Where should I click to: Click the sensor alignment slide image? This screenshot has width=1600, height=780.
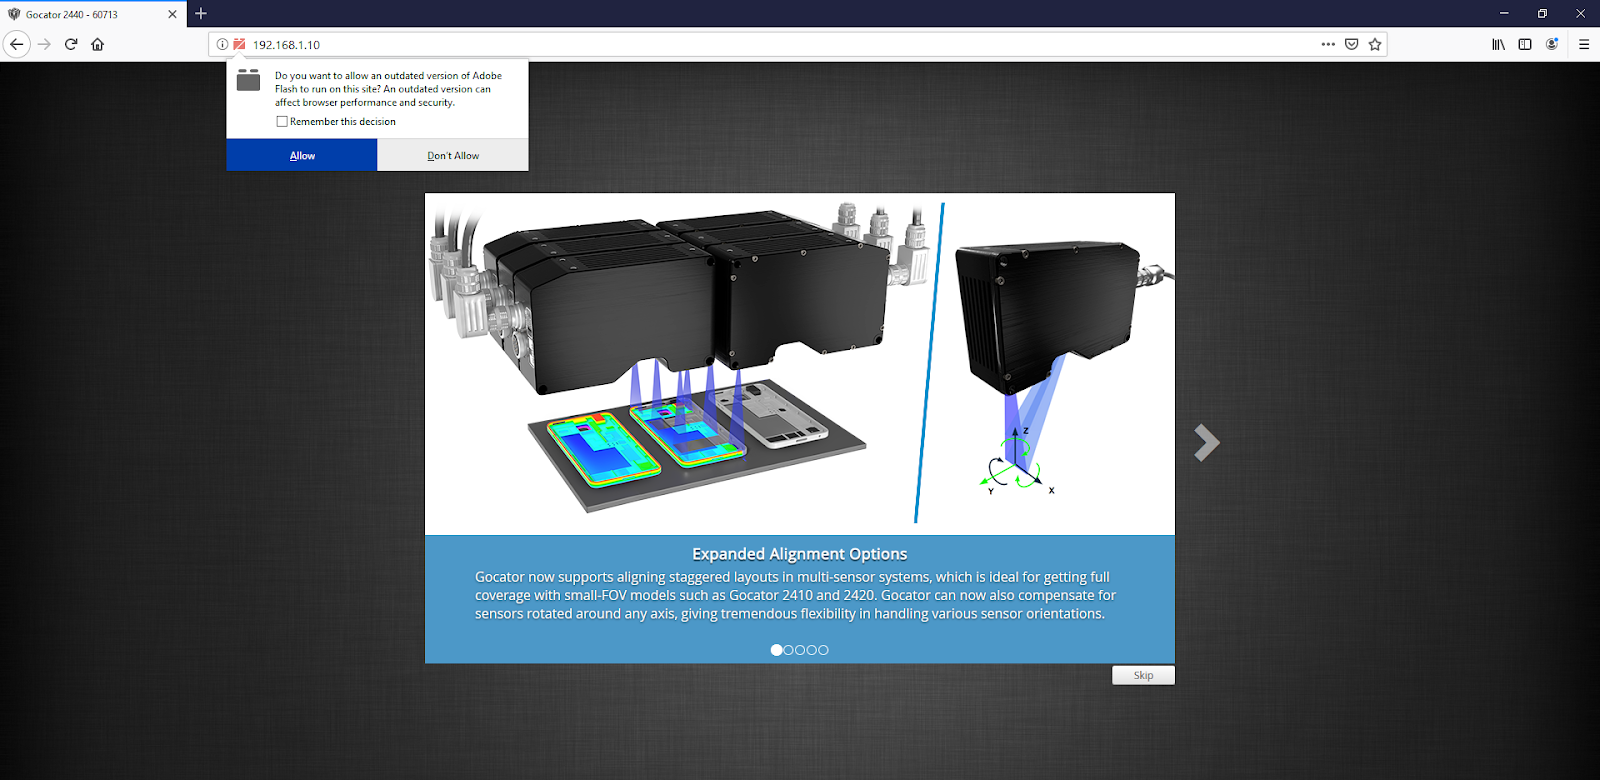[800, 364]
